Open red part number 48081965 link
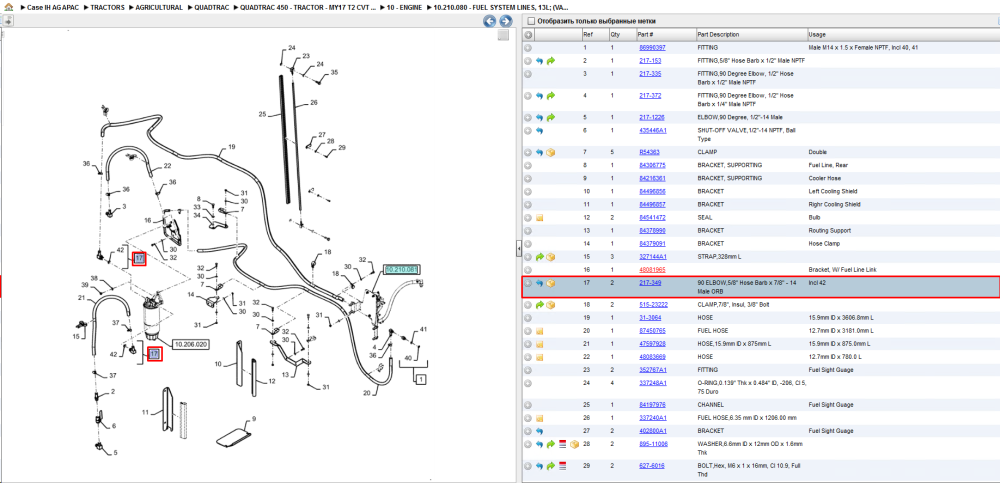Viewport: 1000px width, 483px height. click(x=652, y=270)
